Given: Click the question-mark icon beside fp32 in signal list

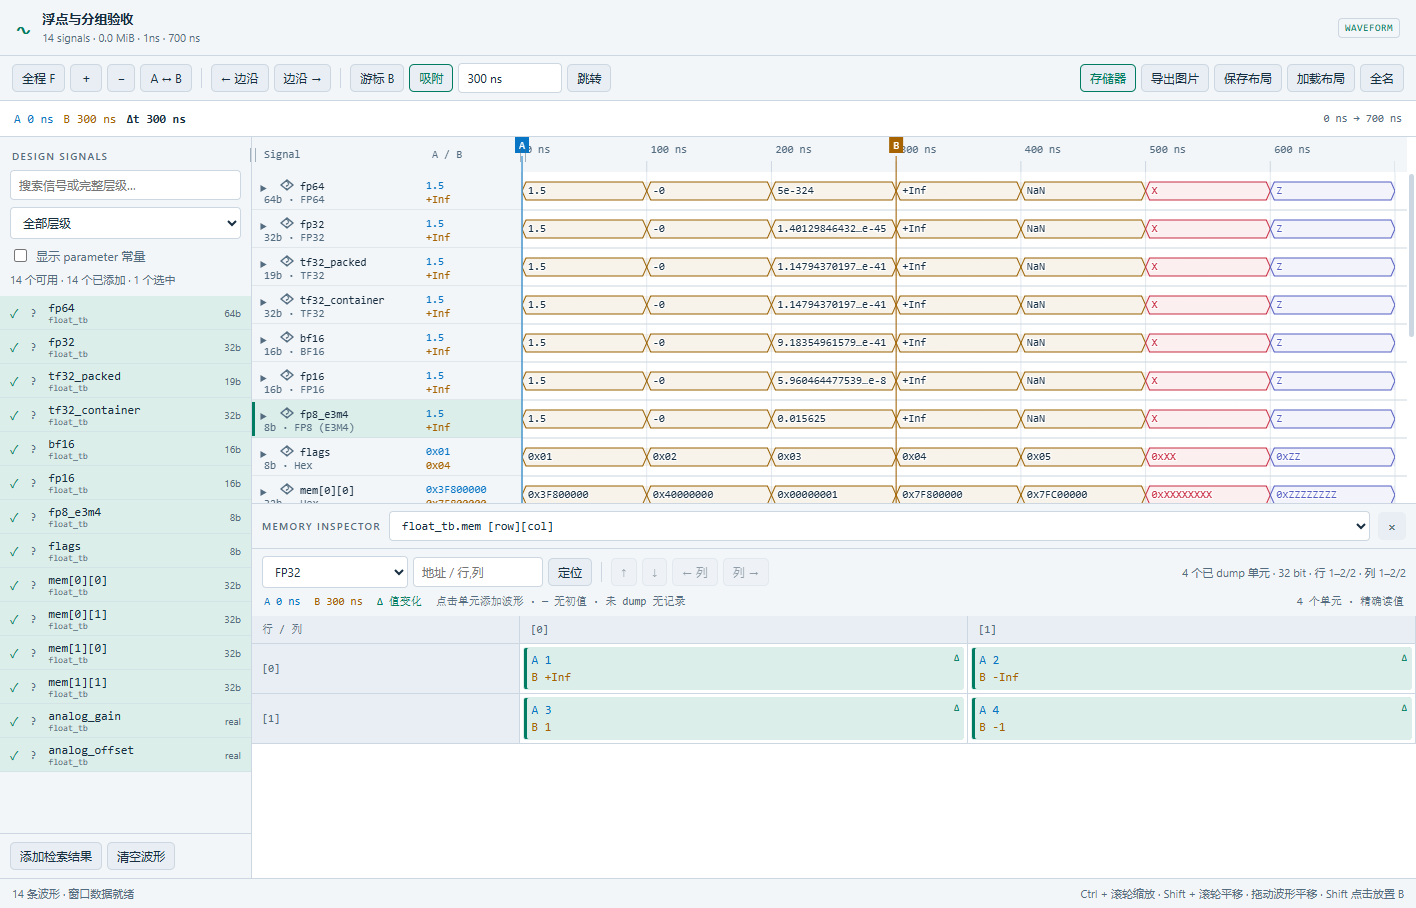Looking at the screenshot, I should pos(33,347).
